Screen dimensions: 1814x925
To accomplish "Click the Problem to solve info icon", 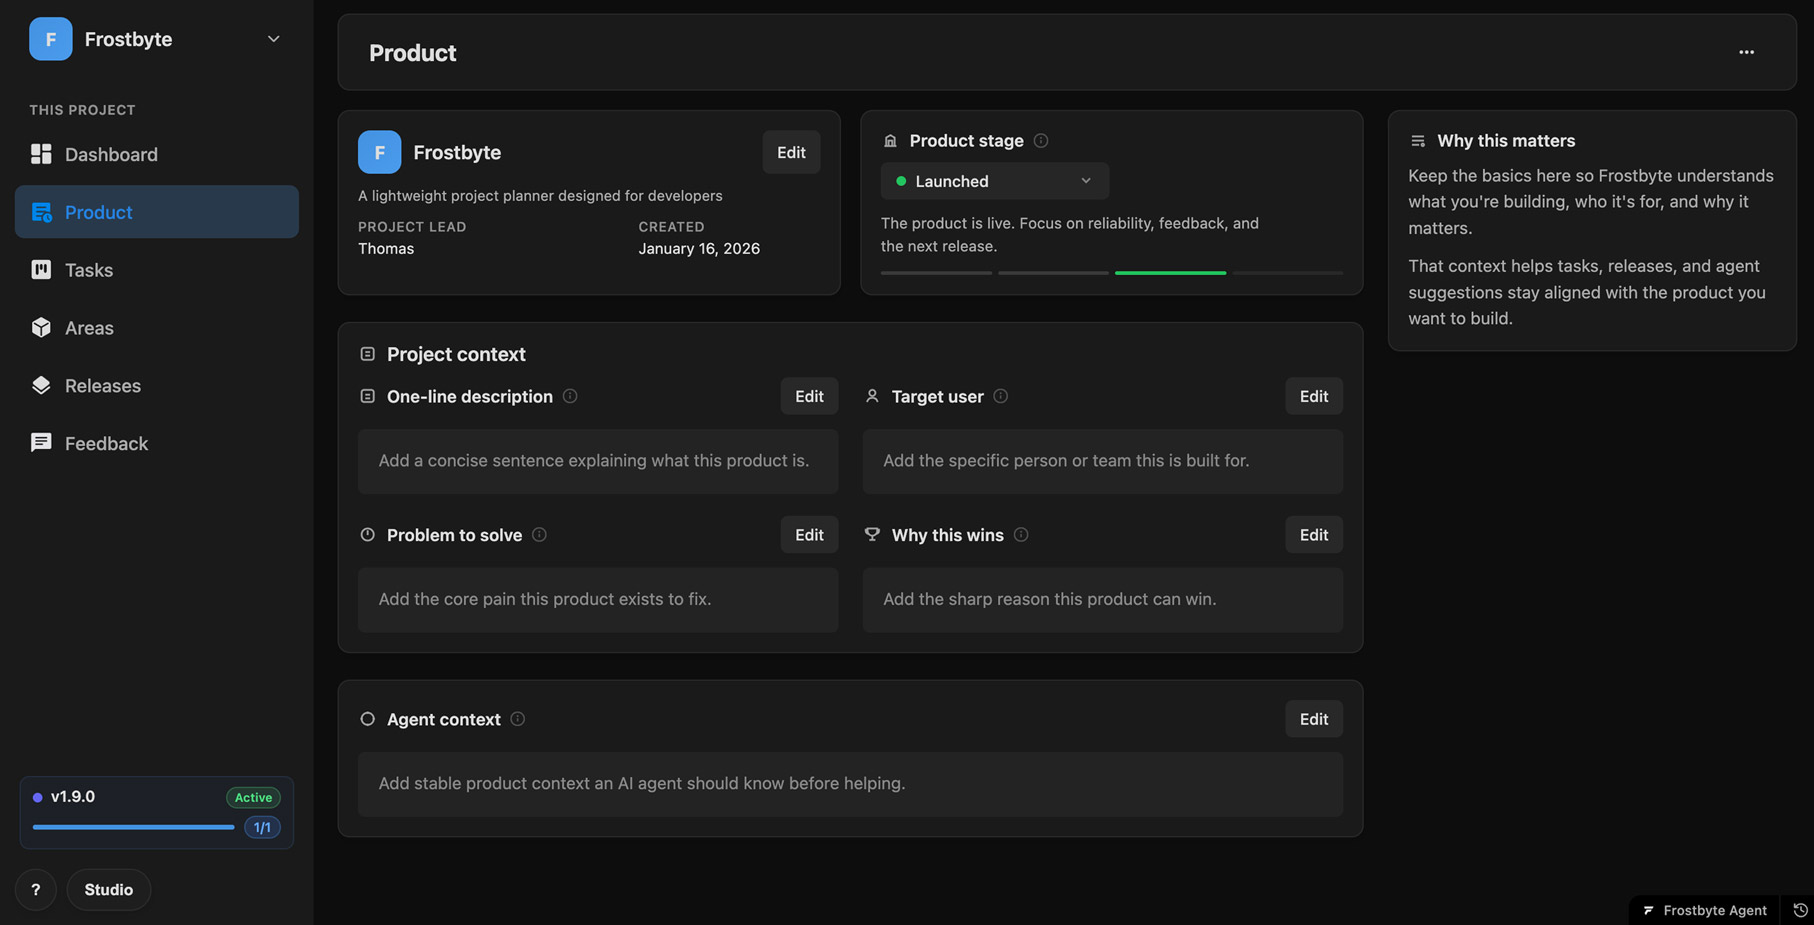I will (539, 535).
